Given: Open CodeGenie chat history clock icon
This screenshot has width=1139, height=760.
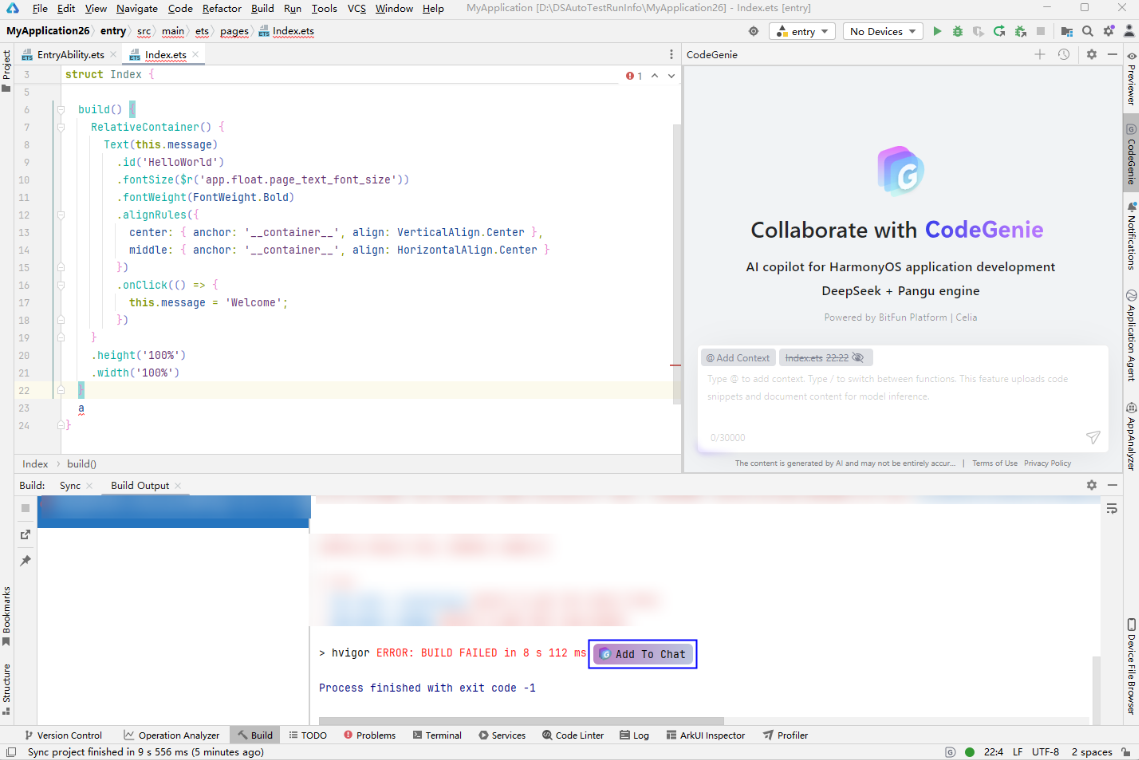Looking at the screenshot, I should pos(1063,54).
